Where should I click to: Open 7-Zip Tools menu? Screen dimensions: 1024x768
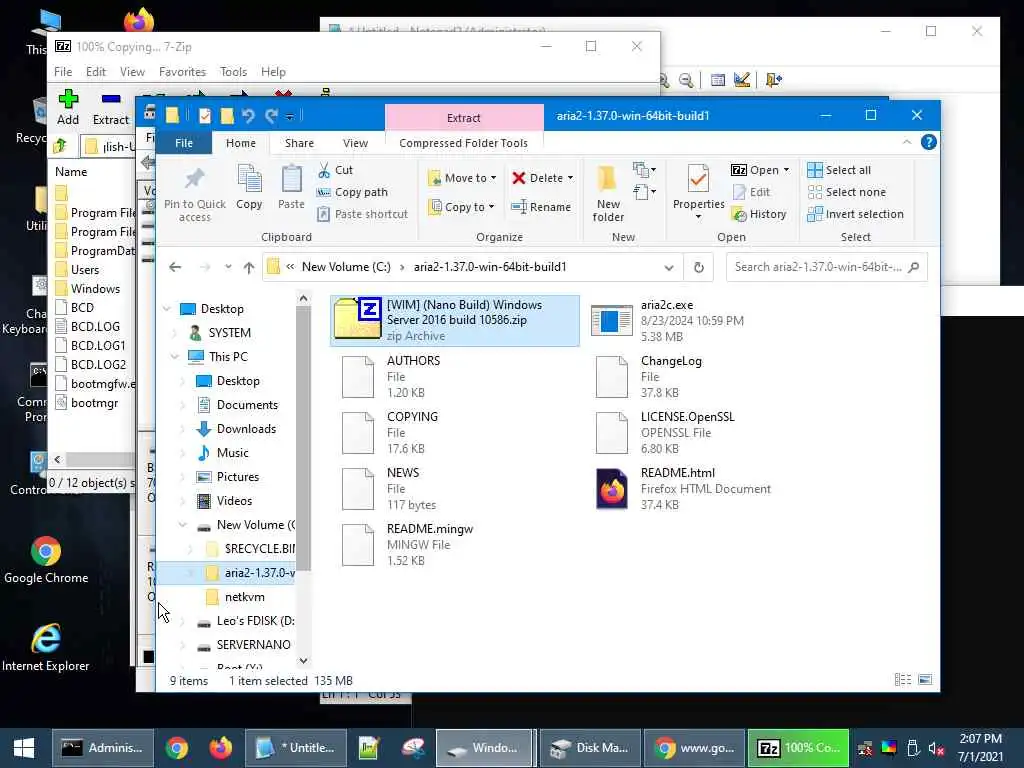pyautogui.click(x=233, y=72)
